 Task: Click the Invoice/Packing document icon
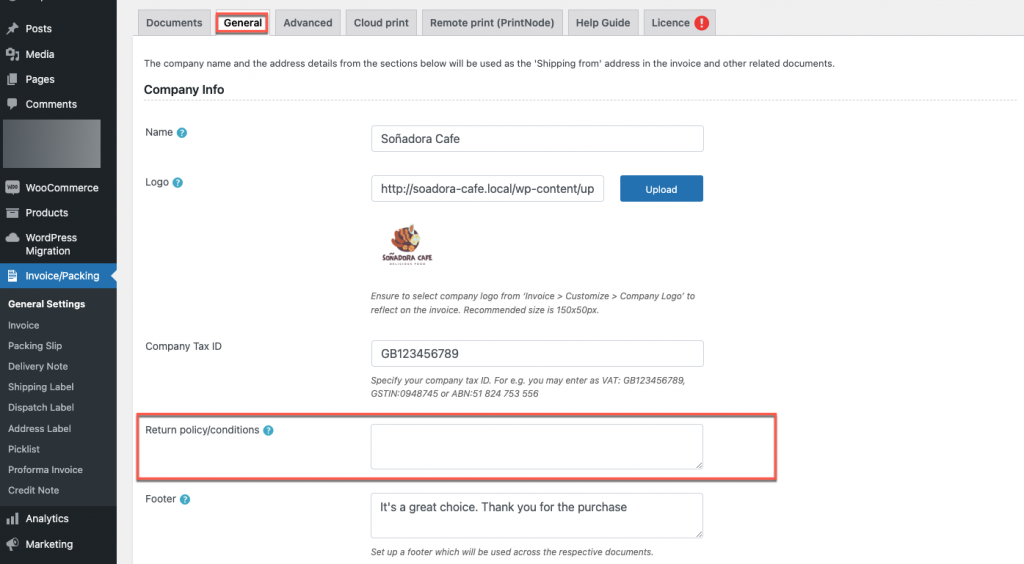12,275
